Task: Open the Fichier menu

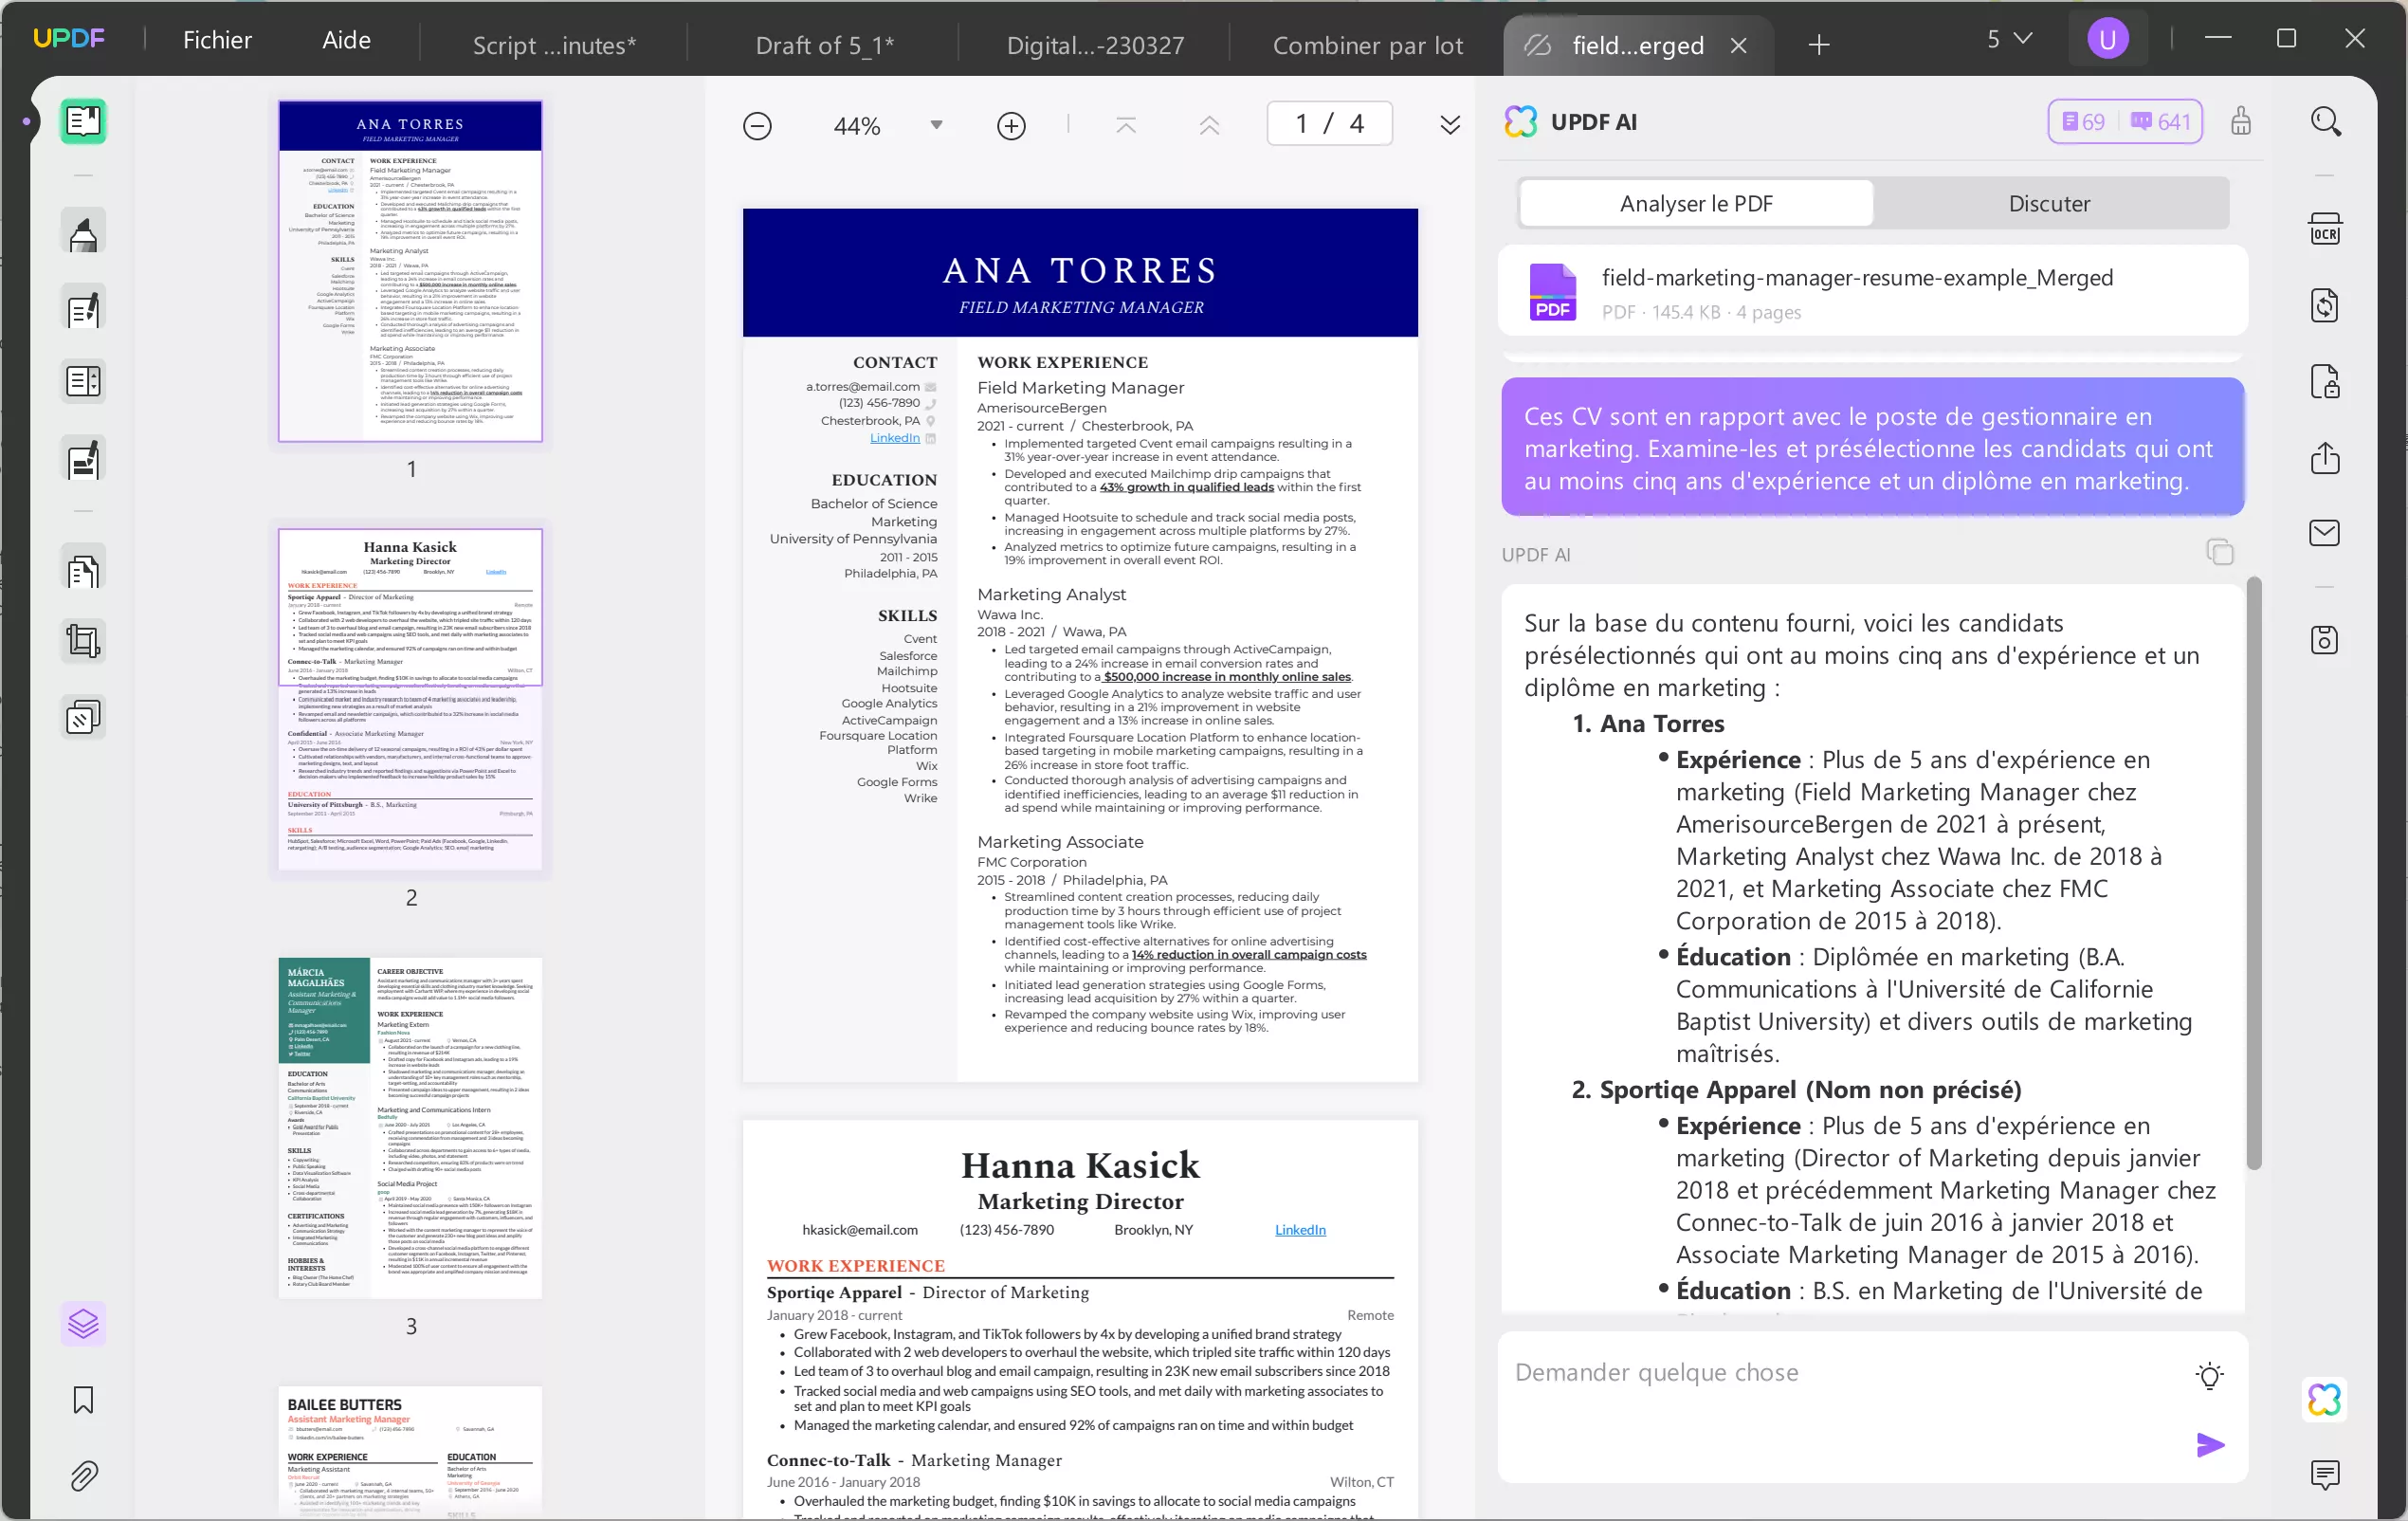Action: (217, 40)
